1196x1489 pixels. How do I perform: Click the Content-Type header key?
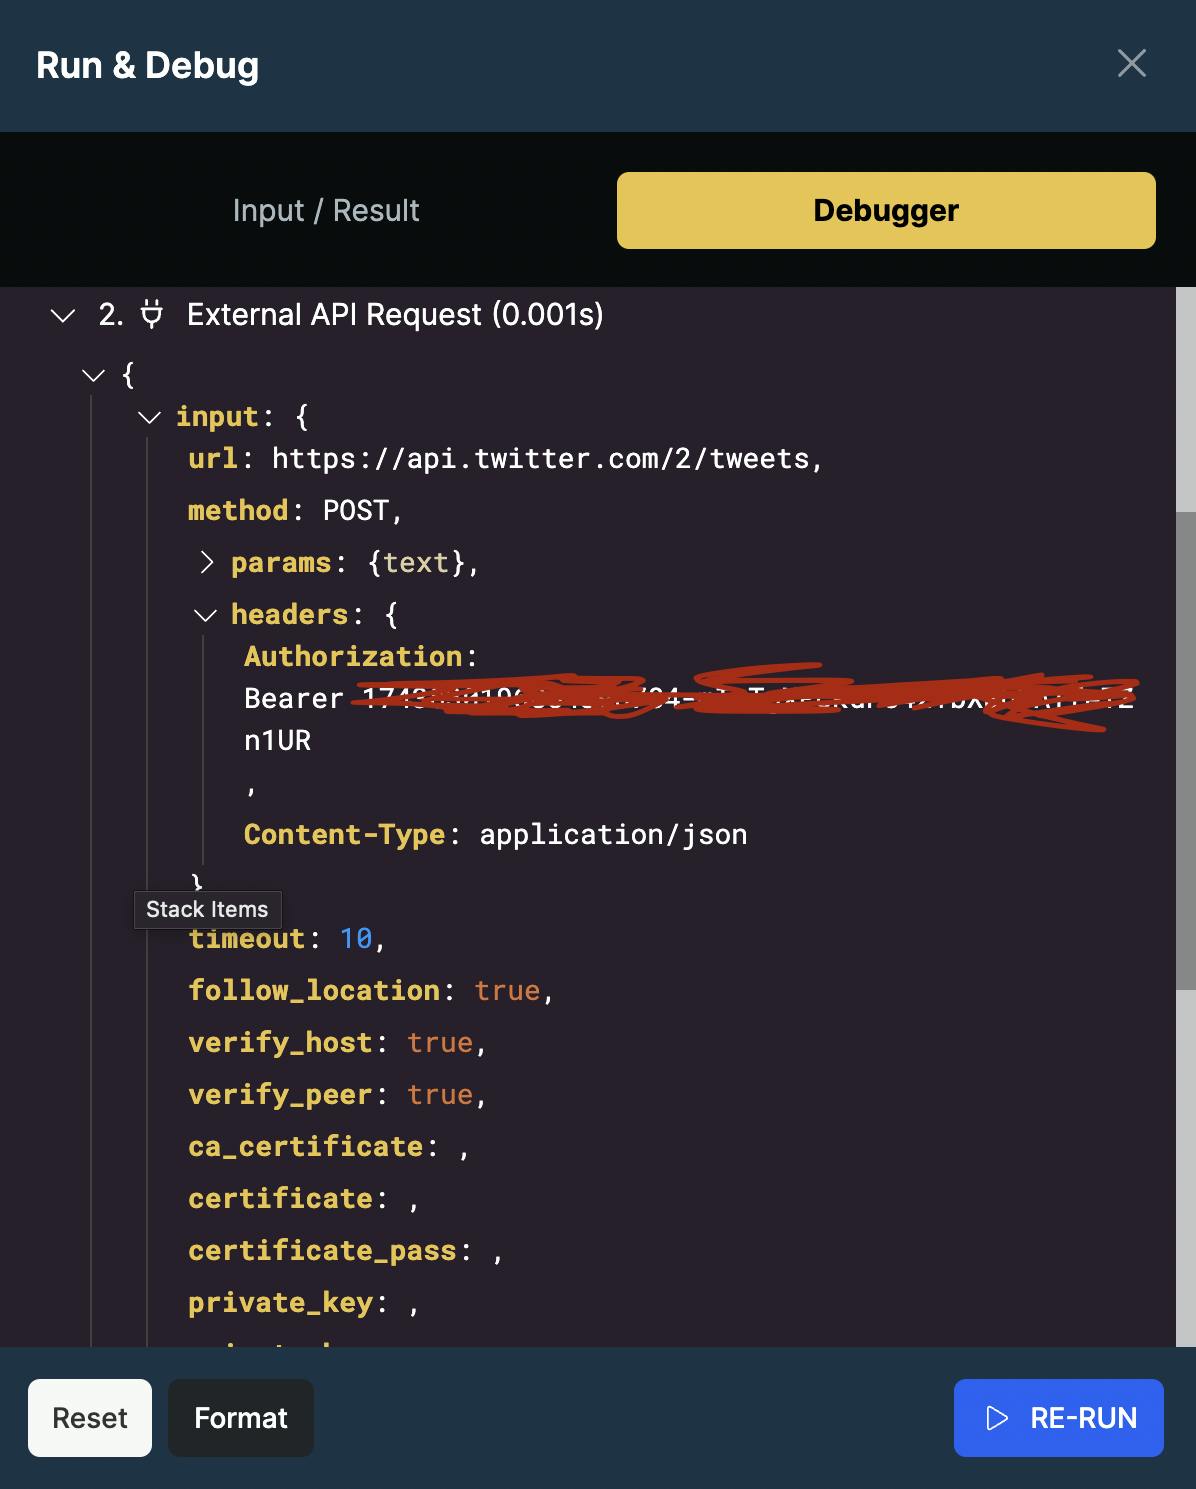(x=344, y=834)
